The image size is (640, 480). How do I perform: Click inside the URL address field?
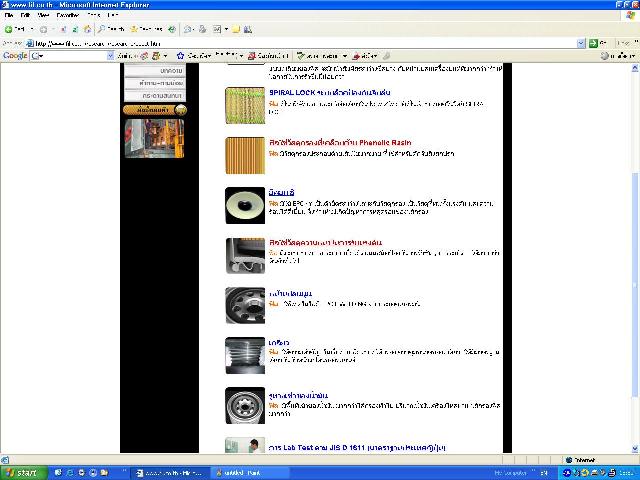pos(300,43)
